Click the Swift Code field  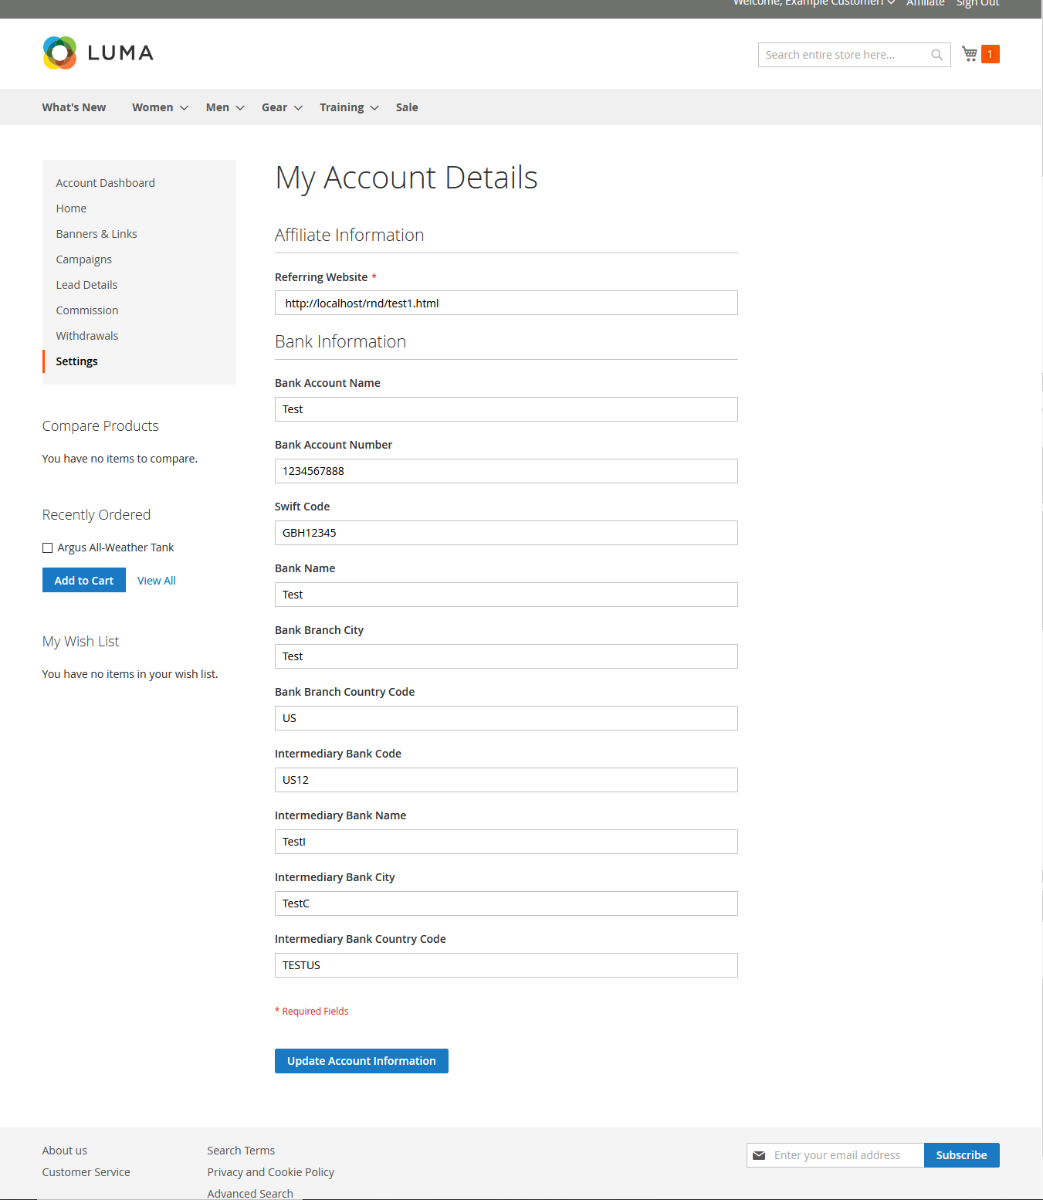click(x=506, y=533)
